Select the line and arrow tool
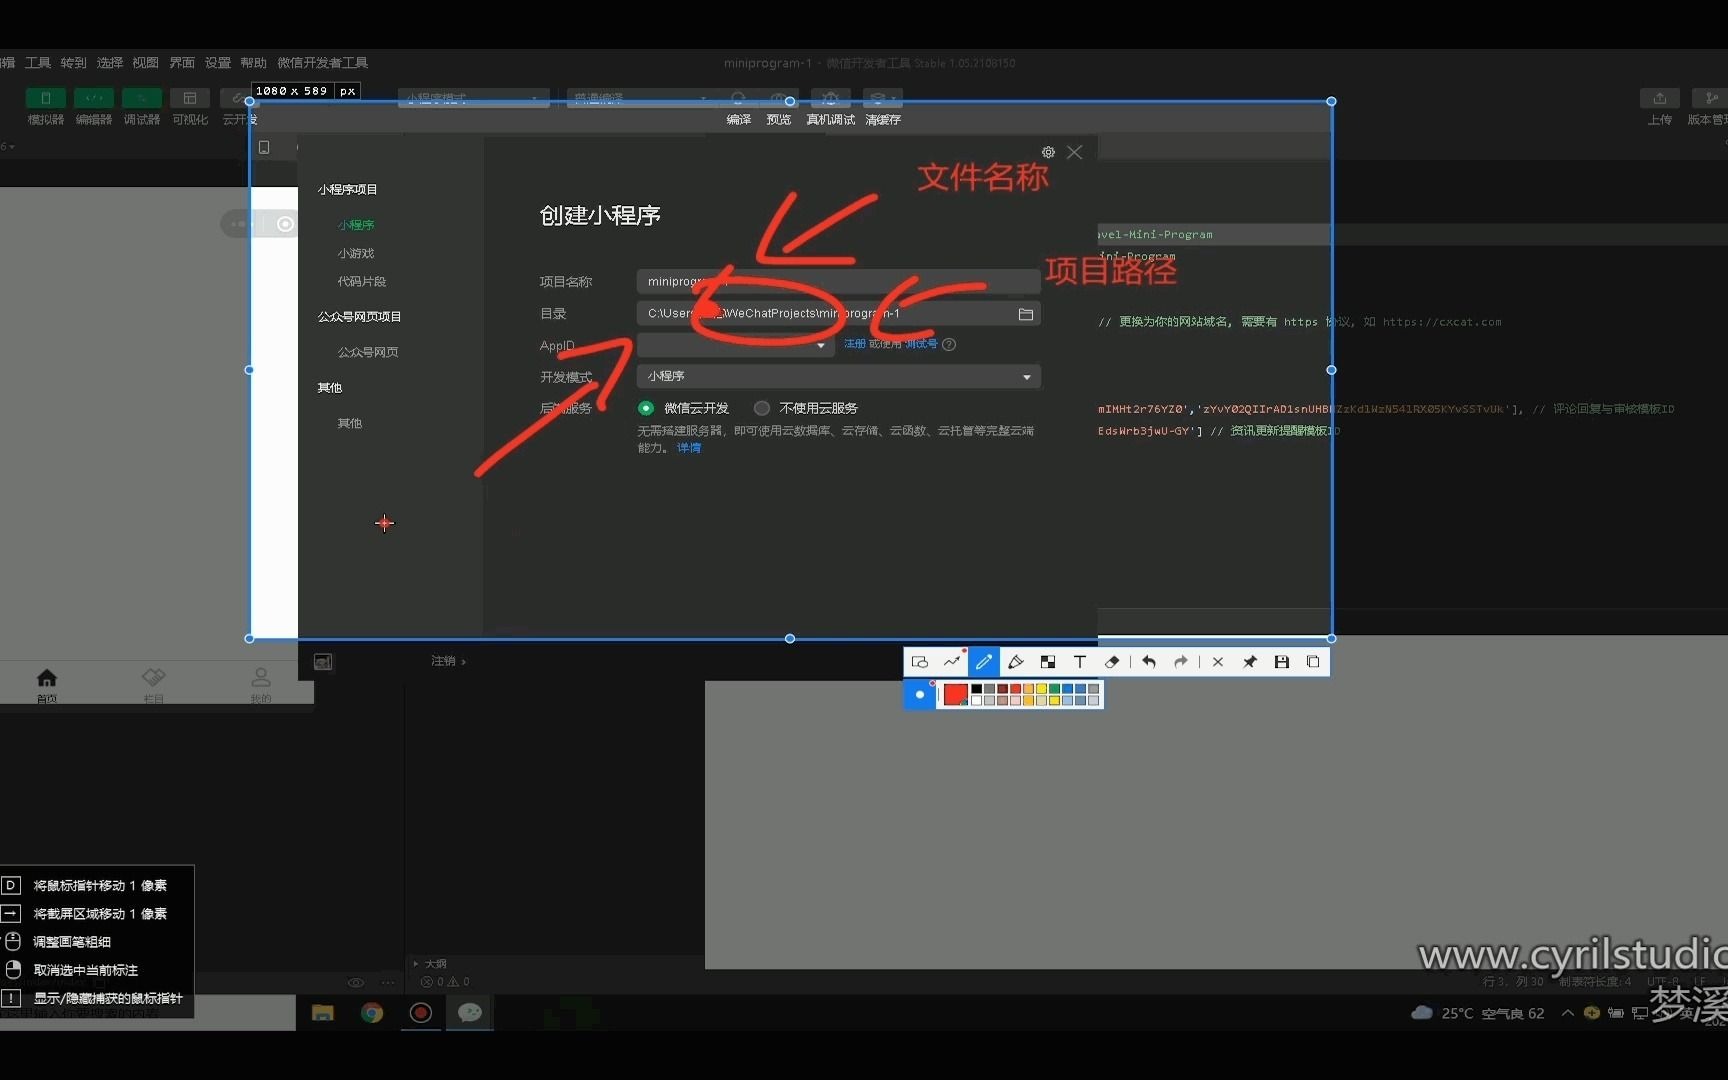Image resolution: width=1728 pixels, height=1080 pixels. click(952, 662)
